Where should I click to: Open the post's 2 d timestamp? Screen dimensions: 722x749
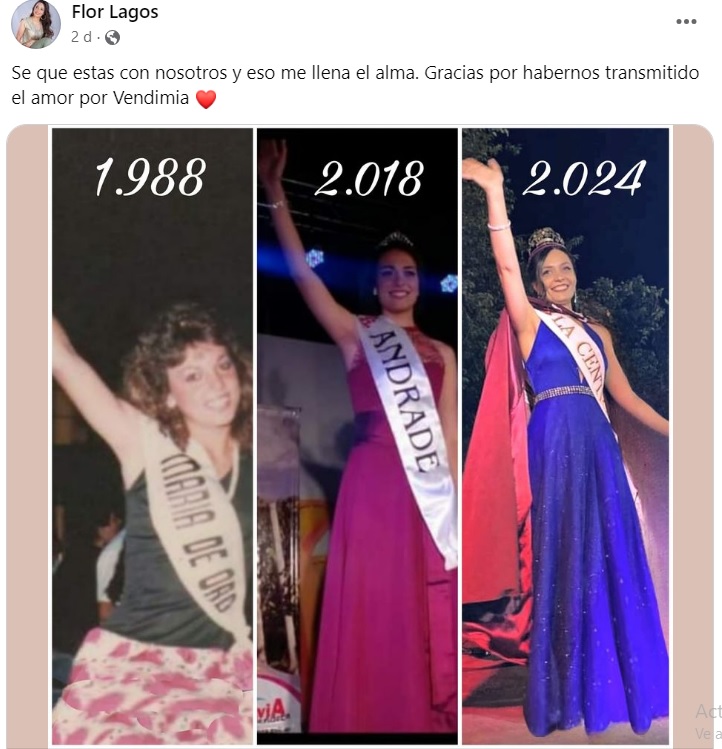coord(81,37)
